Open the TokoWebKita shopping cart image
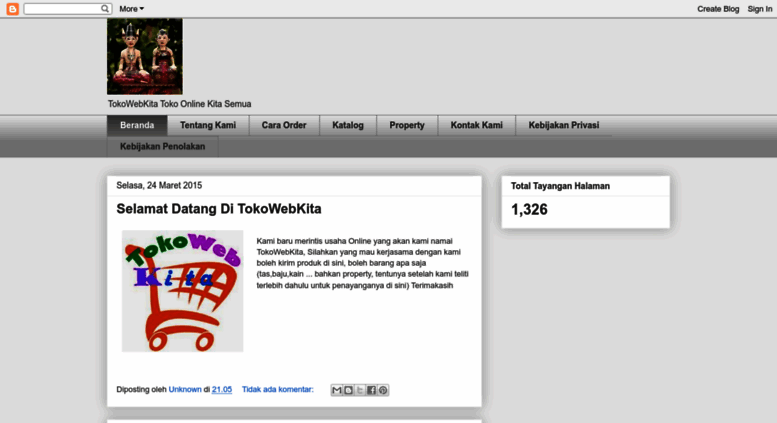Image resolution: width=777 pixels, height=423 pixels. 182,291
